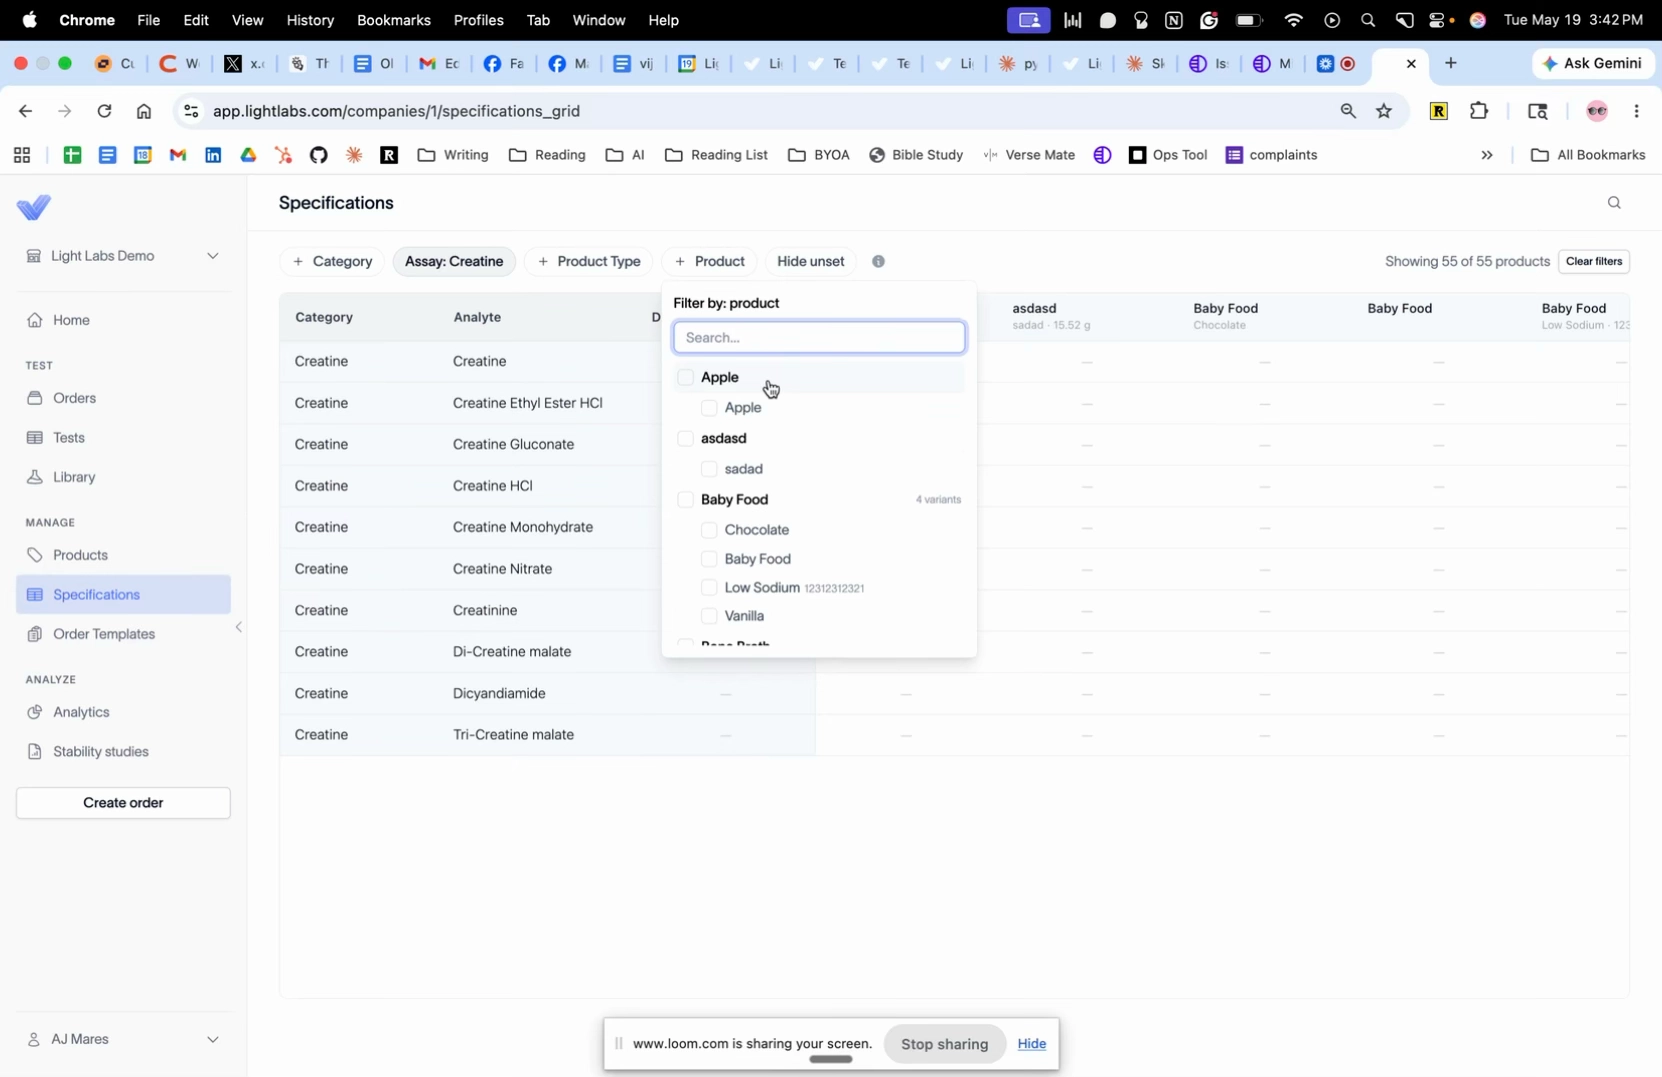Click the Clear filters button

pos(1594,262)
